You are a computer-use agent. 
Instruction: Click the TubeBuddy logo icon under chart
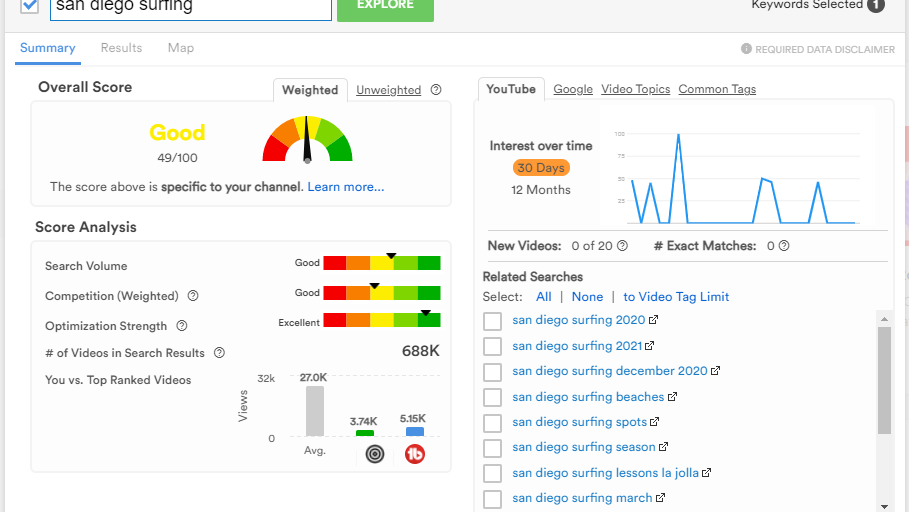415,454
